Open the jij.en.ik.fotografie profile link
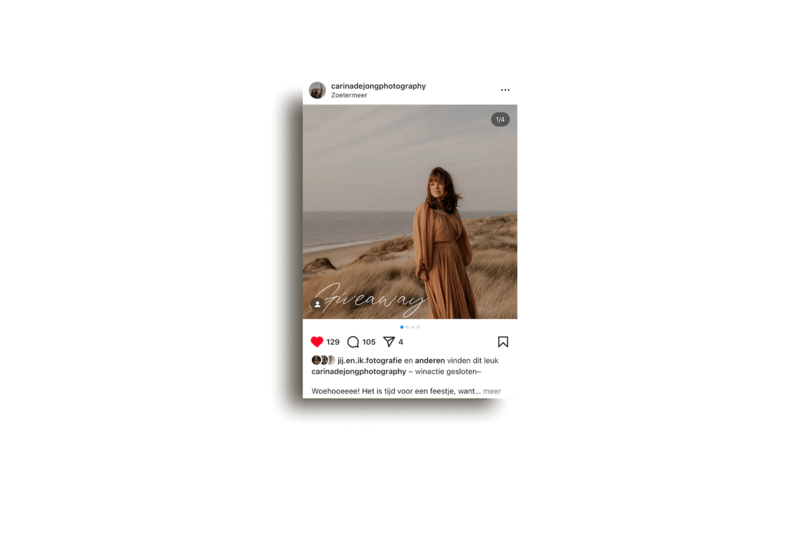 (370, 361)
